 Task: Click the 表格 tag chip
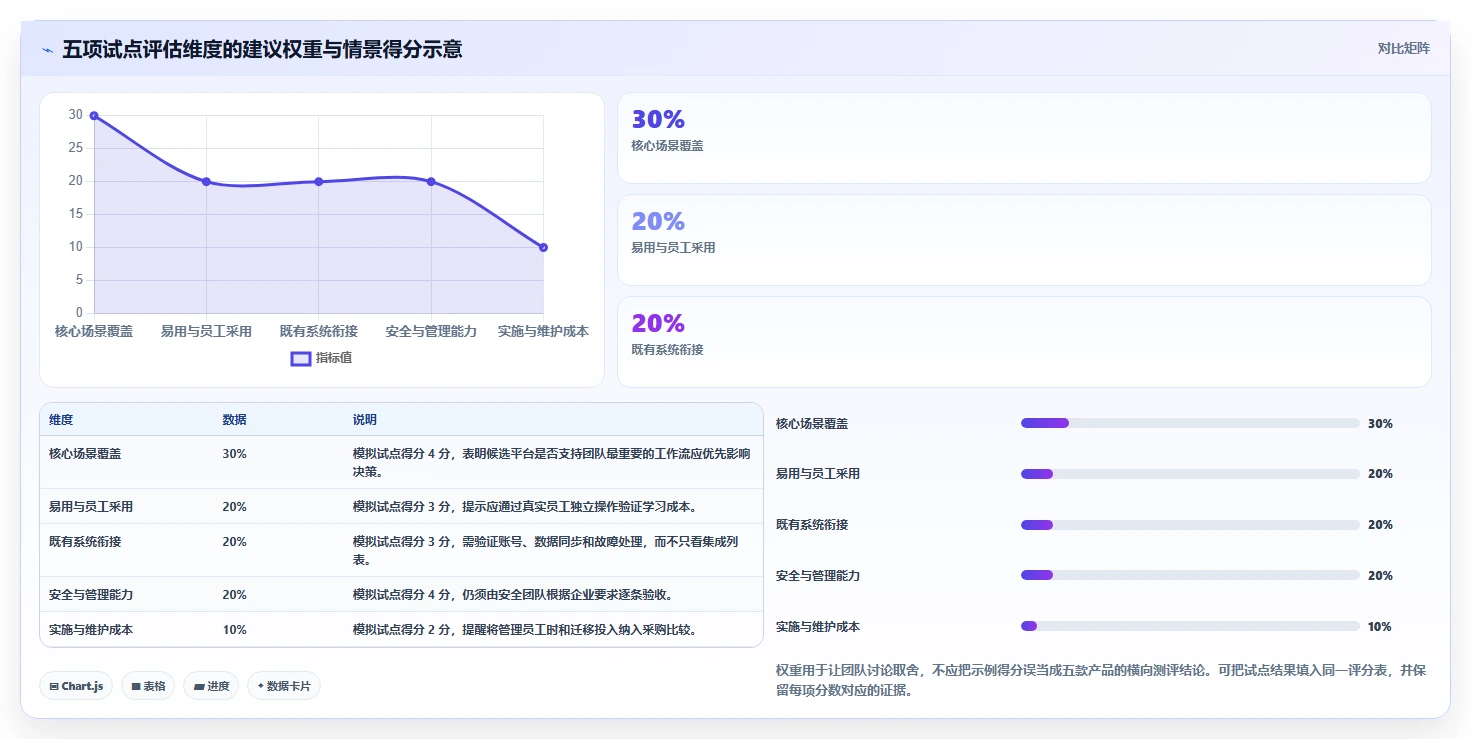click(148, 686)
